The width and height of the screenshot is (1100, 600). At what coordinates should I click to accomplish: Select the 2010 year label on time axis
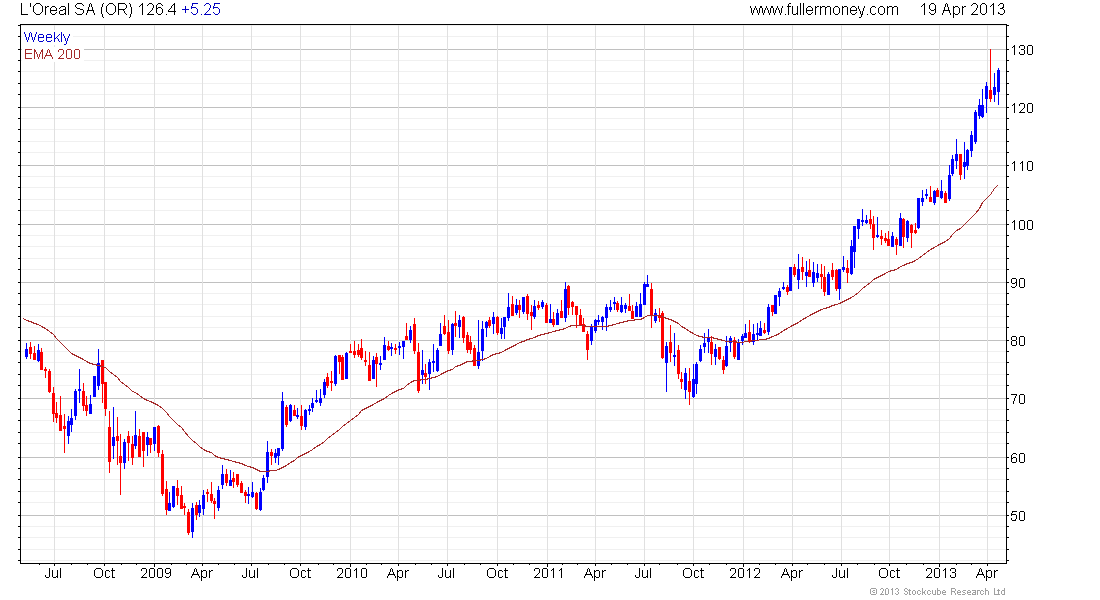351,573
